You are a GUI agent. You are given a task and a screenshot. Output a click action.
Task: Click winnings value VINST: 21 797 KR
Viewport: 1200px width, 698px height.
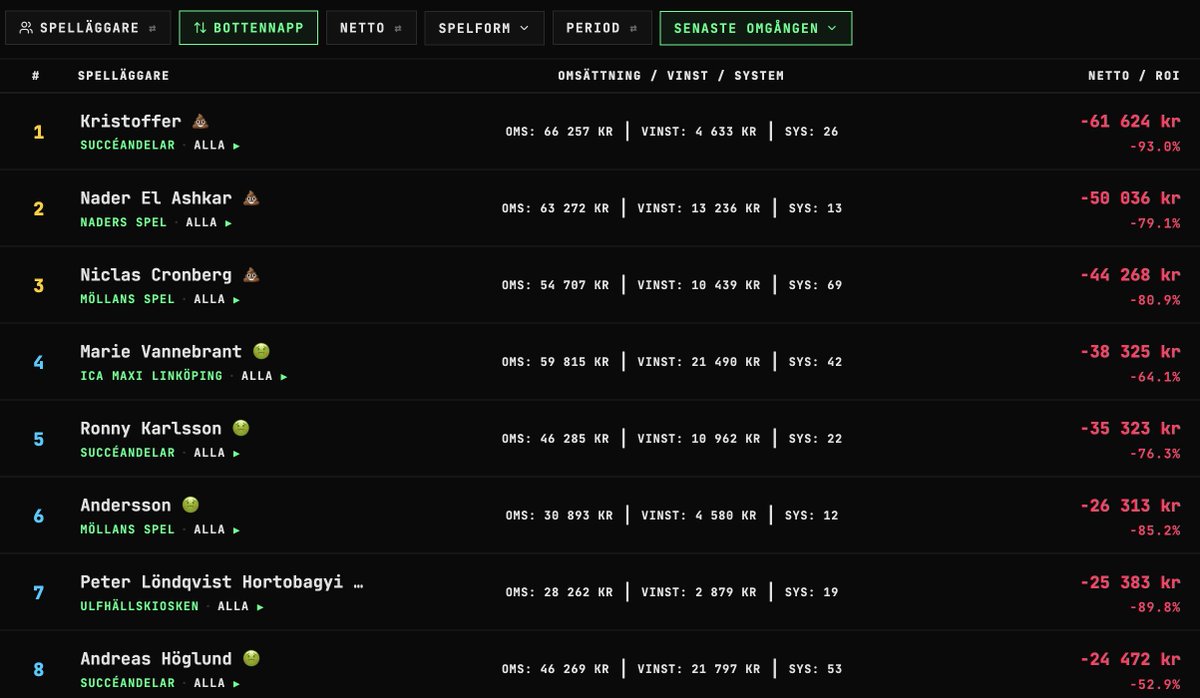coord(698,669)
